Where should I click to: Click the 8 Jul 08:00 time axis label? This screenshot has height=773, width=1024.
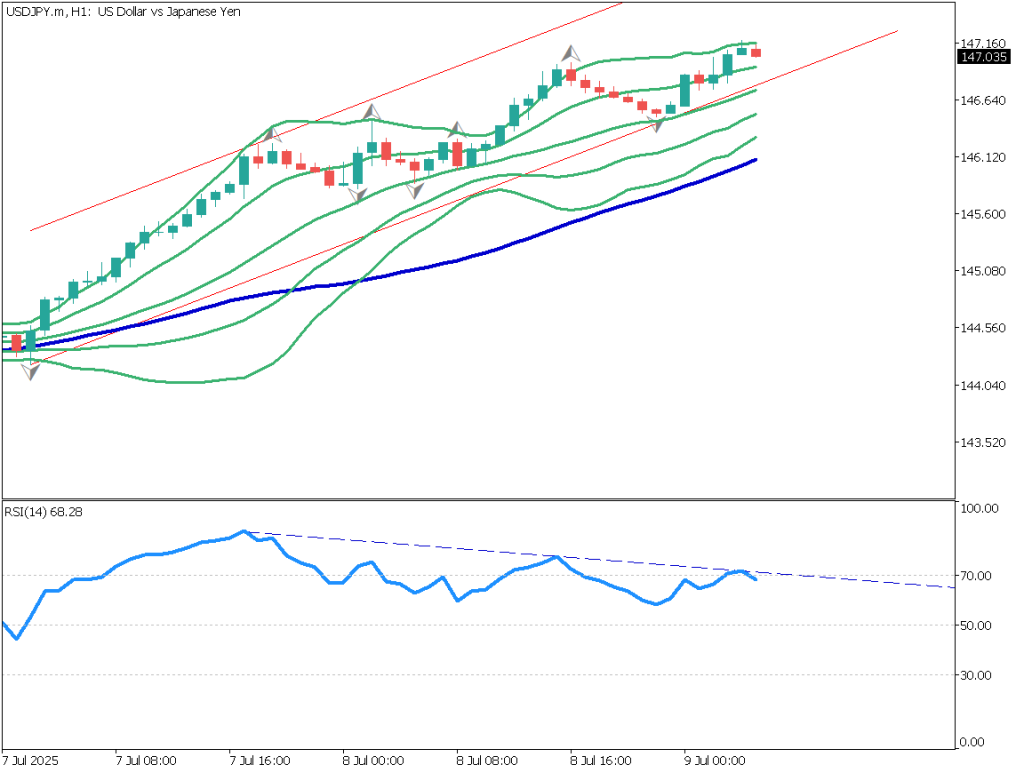pos(485,760)
